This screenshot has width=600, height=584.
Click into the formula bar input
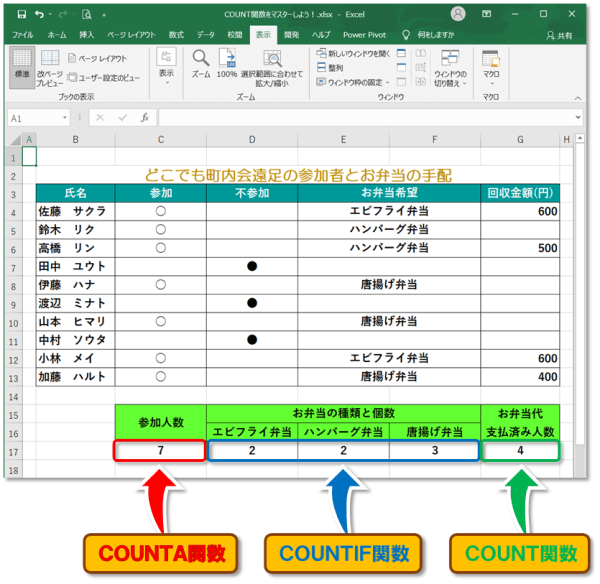click(x=365, y=118)
